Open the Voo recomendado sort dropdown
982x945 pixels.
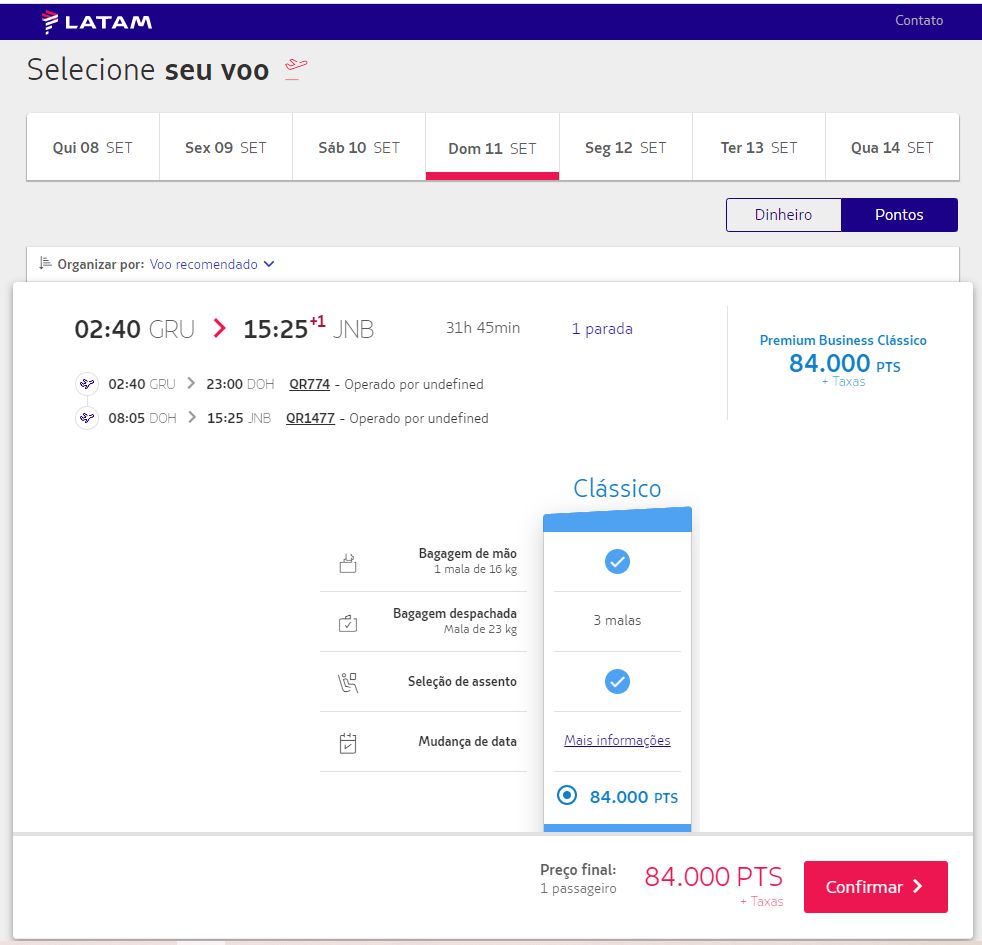(x=212, y=264)
